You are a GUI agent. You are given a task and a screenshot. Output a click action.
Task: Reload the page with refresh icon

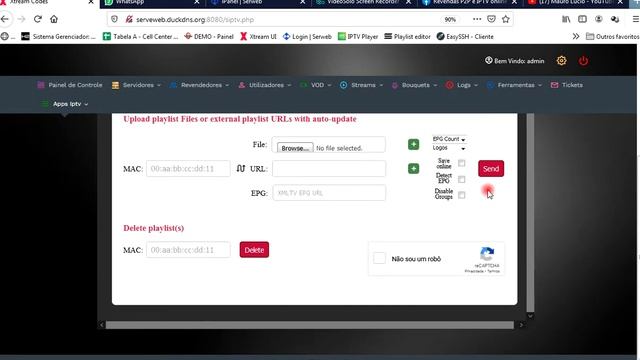click(x=38, y=19)
